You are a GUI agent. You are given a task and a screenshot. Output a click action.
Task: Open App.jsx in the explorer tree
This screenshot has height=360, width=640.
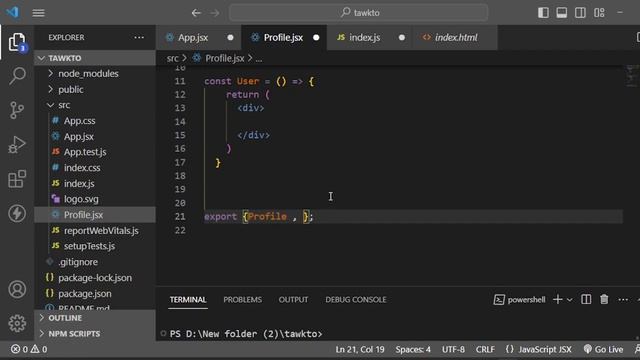[95, 136]
